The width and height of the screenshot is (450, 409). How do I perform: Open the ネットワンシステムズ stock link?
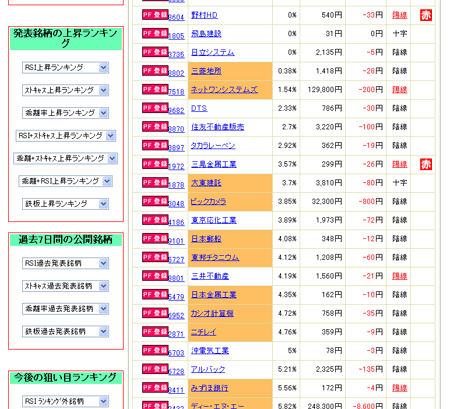[x=224, y=90]
